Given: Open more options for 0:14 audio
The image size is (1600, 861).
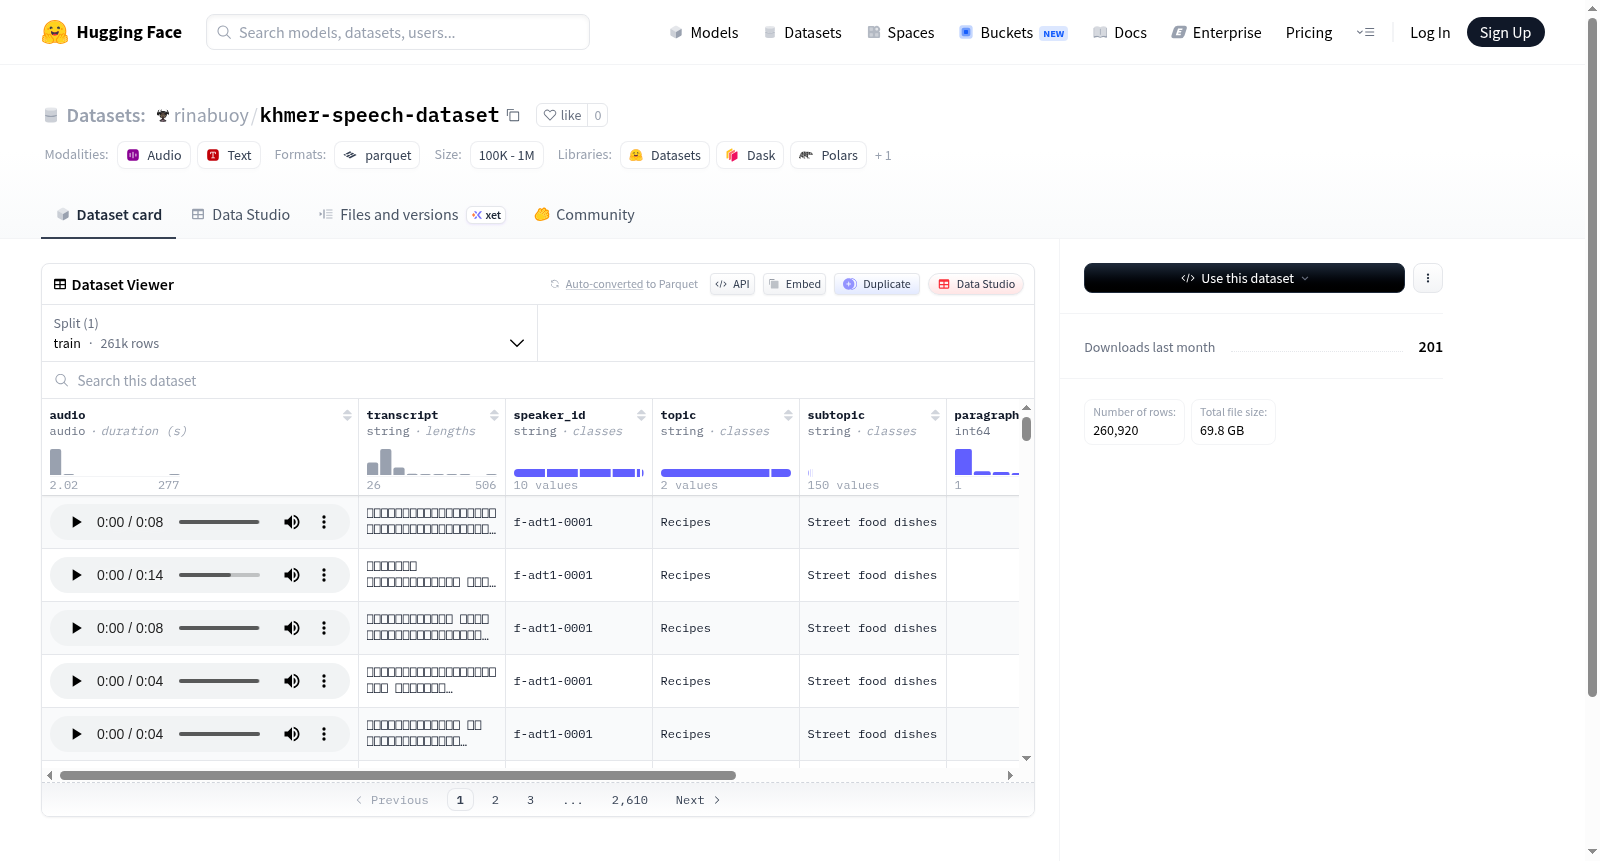Looking at the screenshot, I should click(324, 575).
